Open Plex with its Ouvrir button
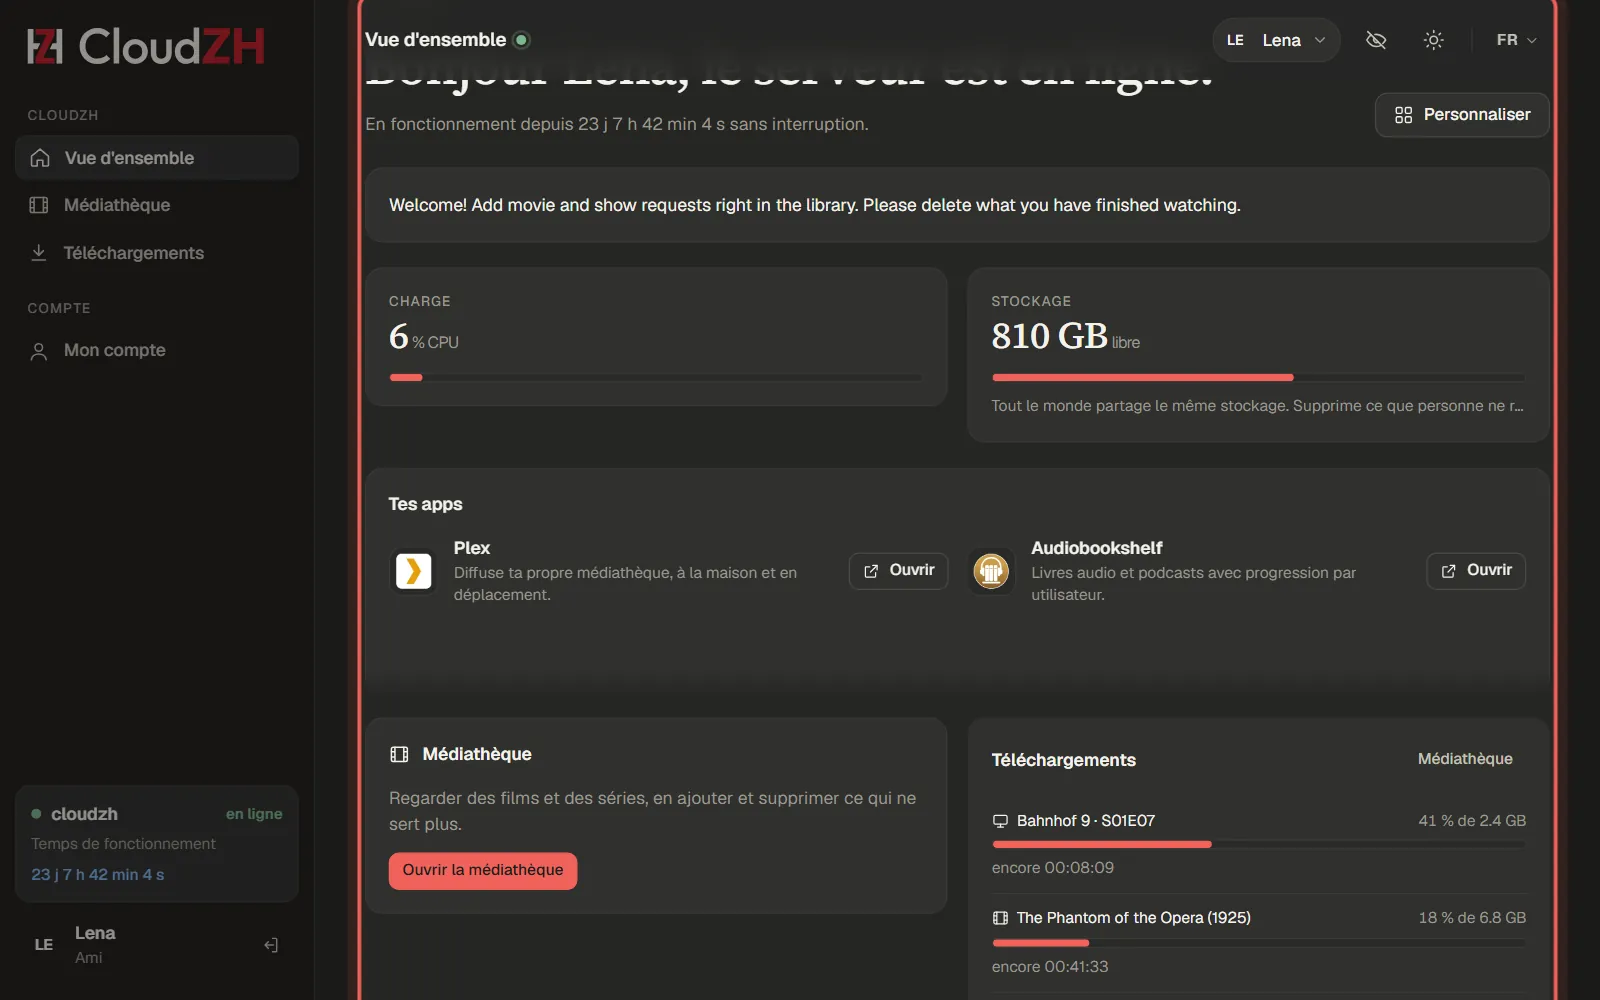The width and height of the screenshot is (1600, 1000). tap(898, 571)
